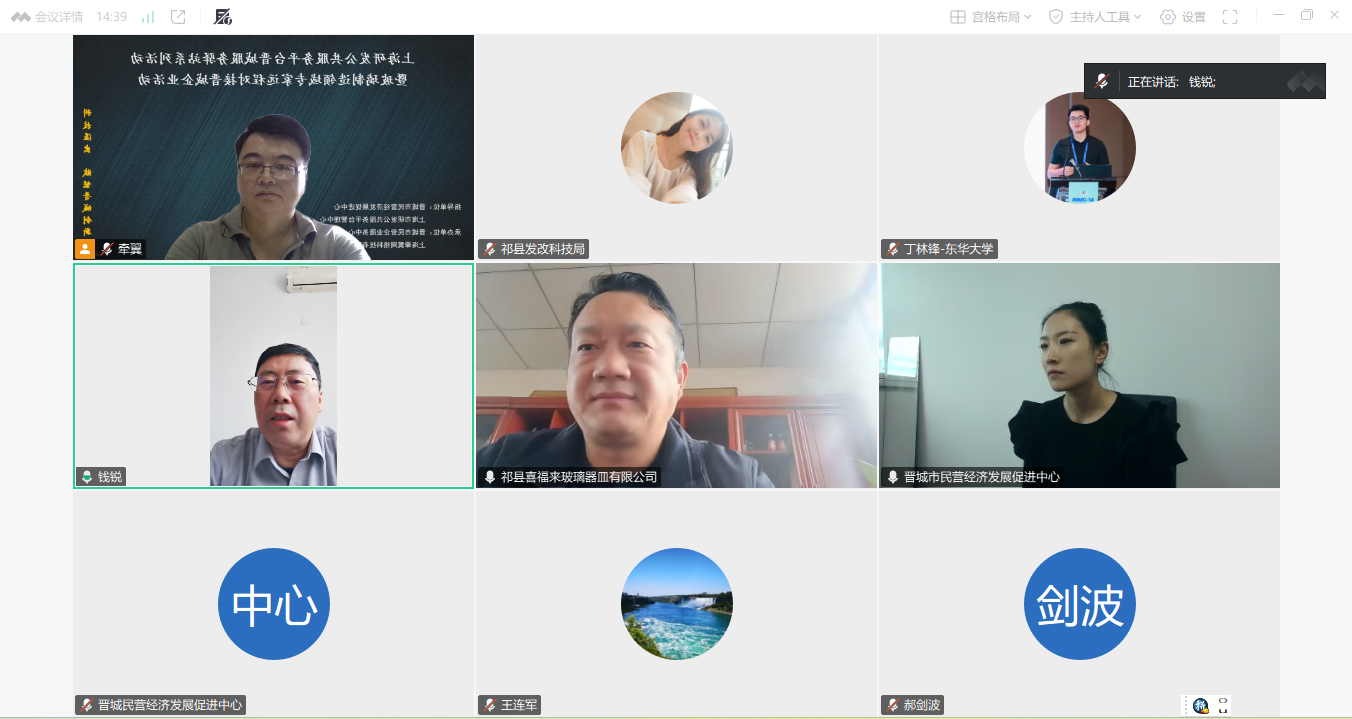
Task: Click the recording status icon in top bar
Action: [223, 17]
